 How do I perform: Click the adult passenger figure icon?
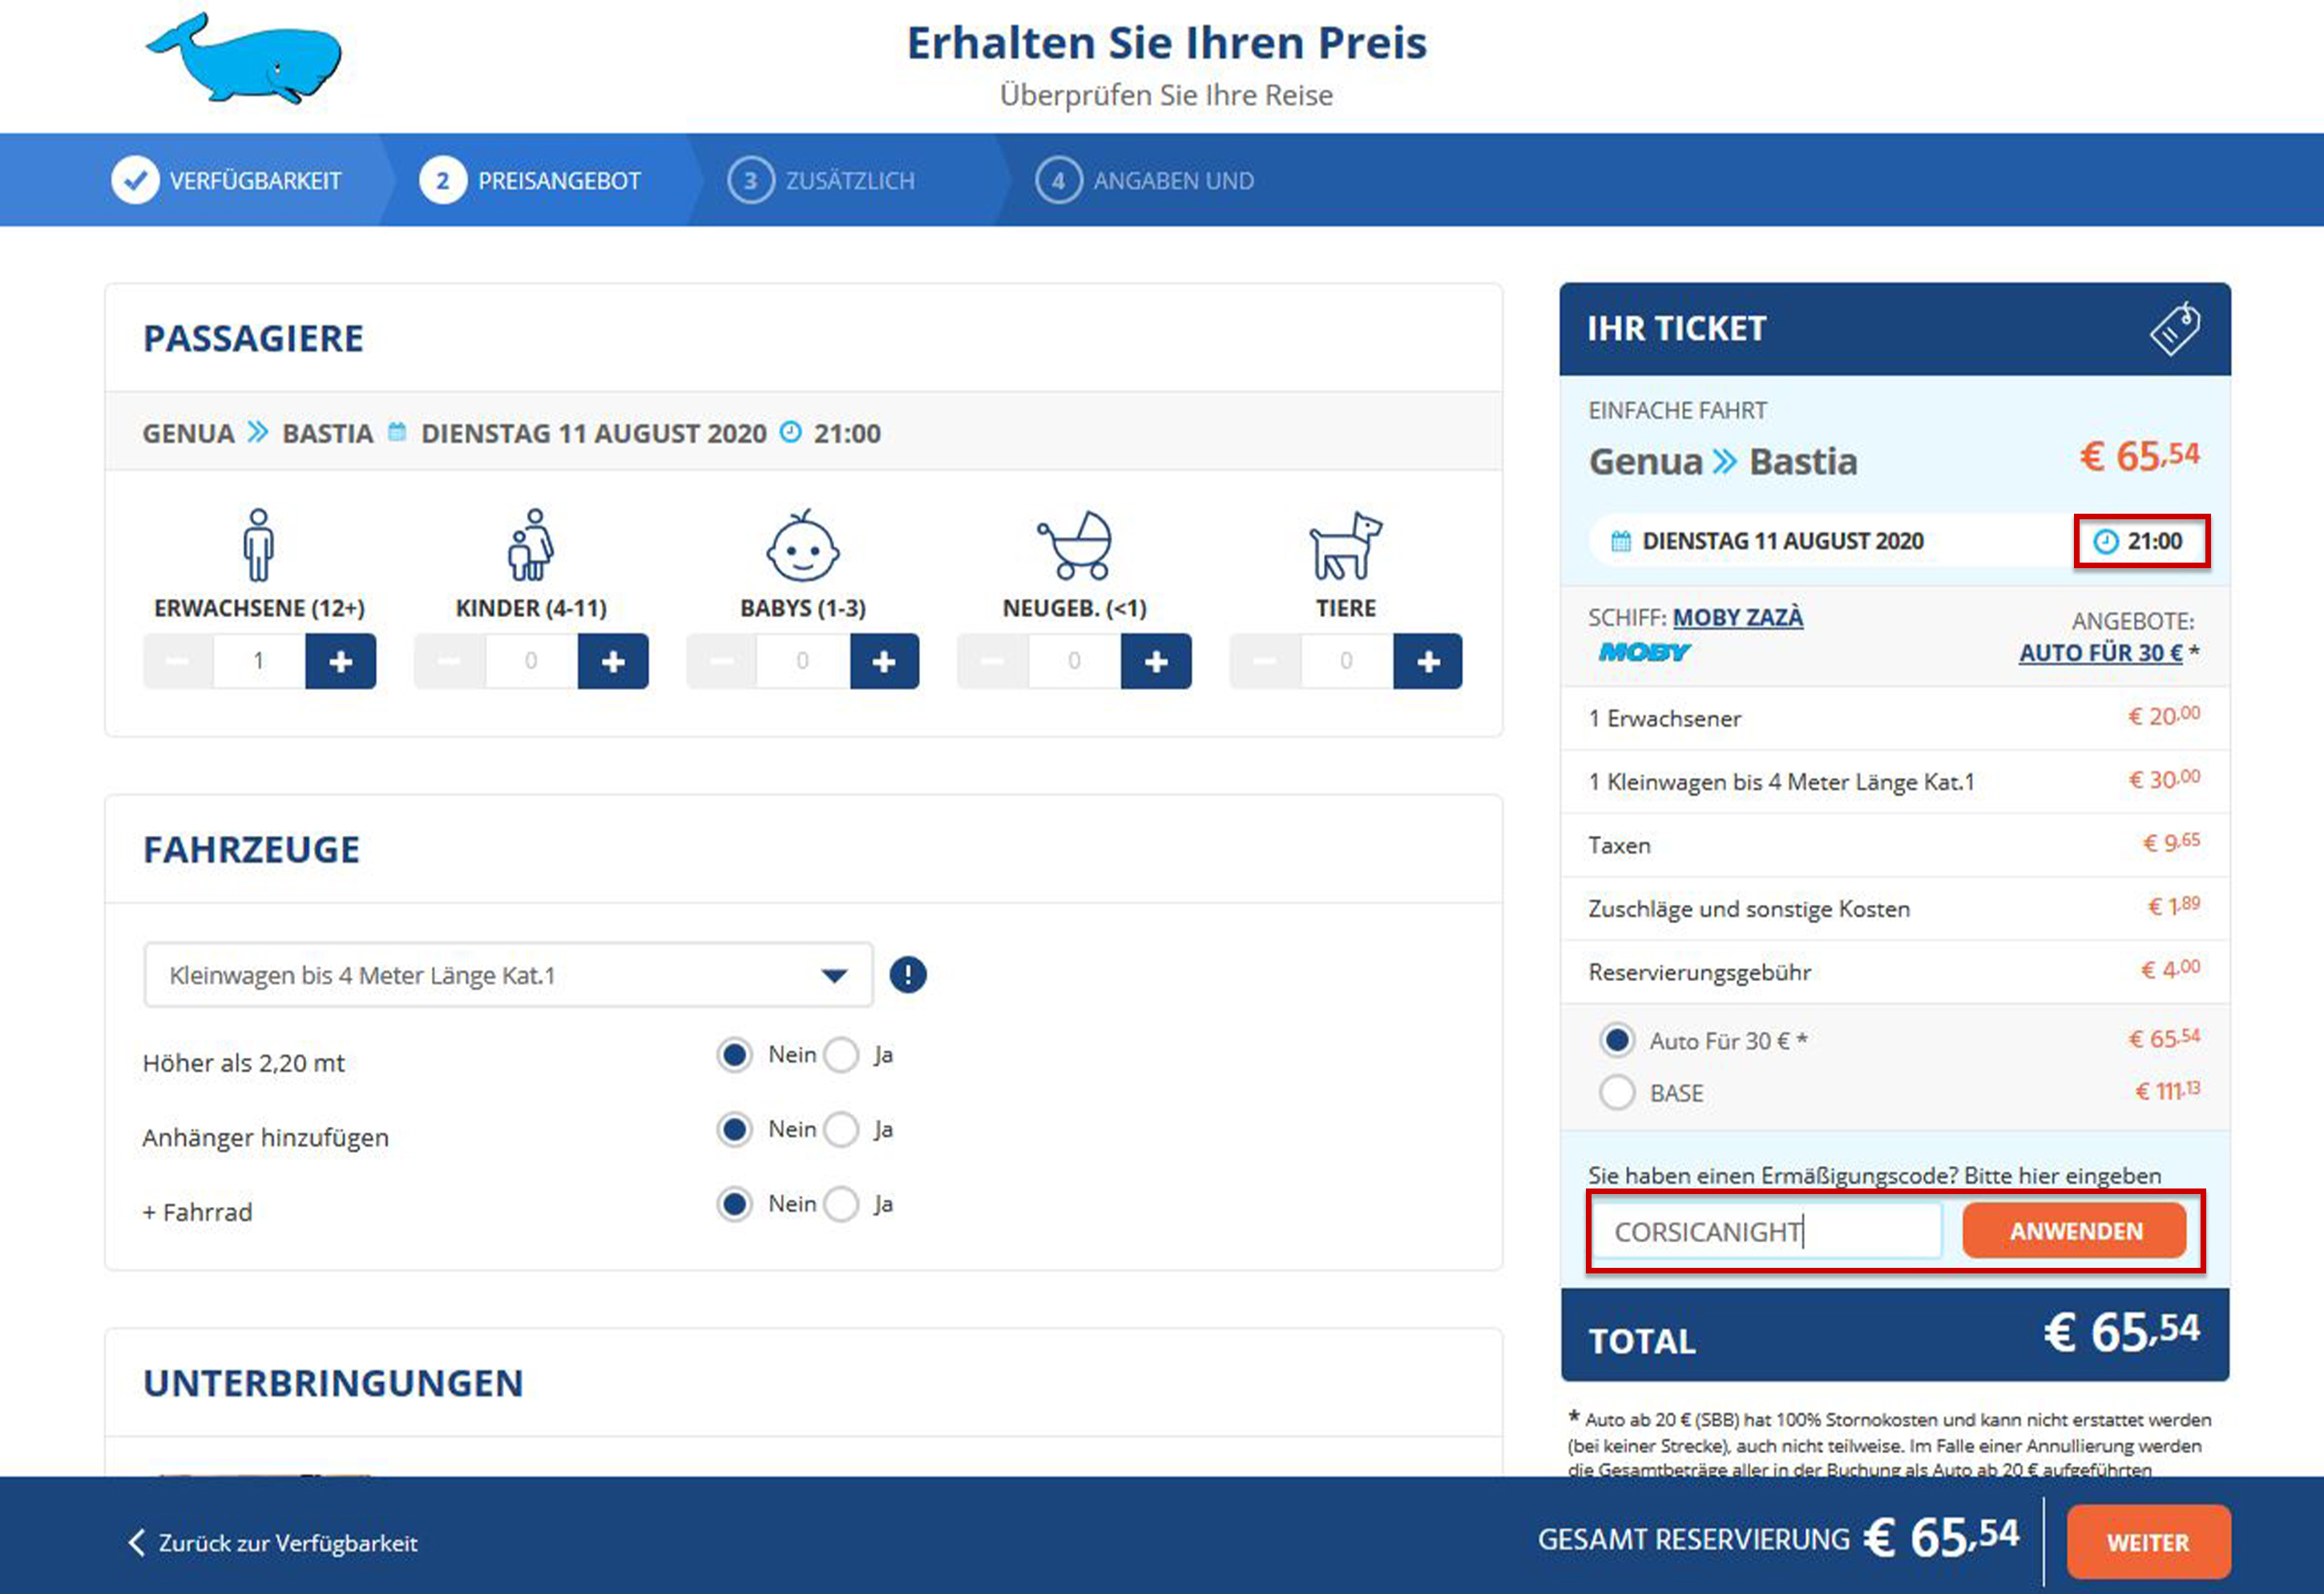coord(258,545)
